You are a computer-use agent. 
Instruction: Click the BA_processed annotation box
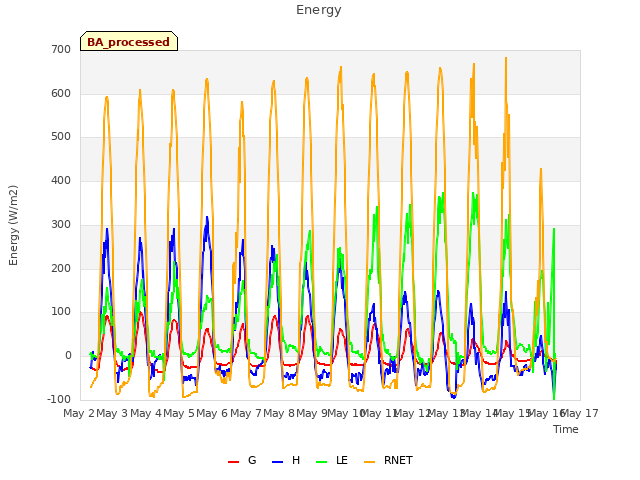129,41
